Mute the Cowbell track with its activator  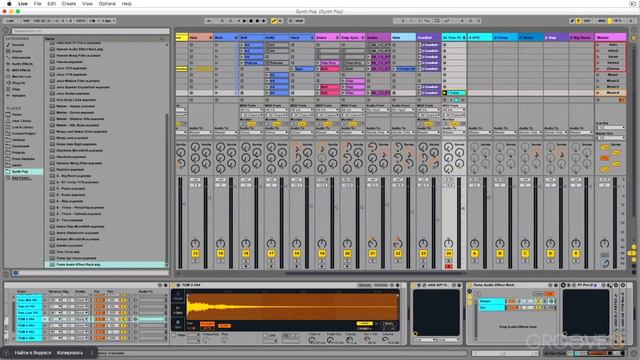423,253
